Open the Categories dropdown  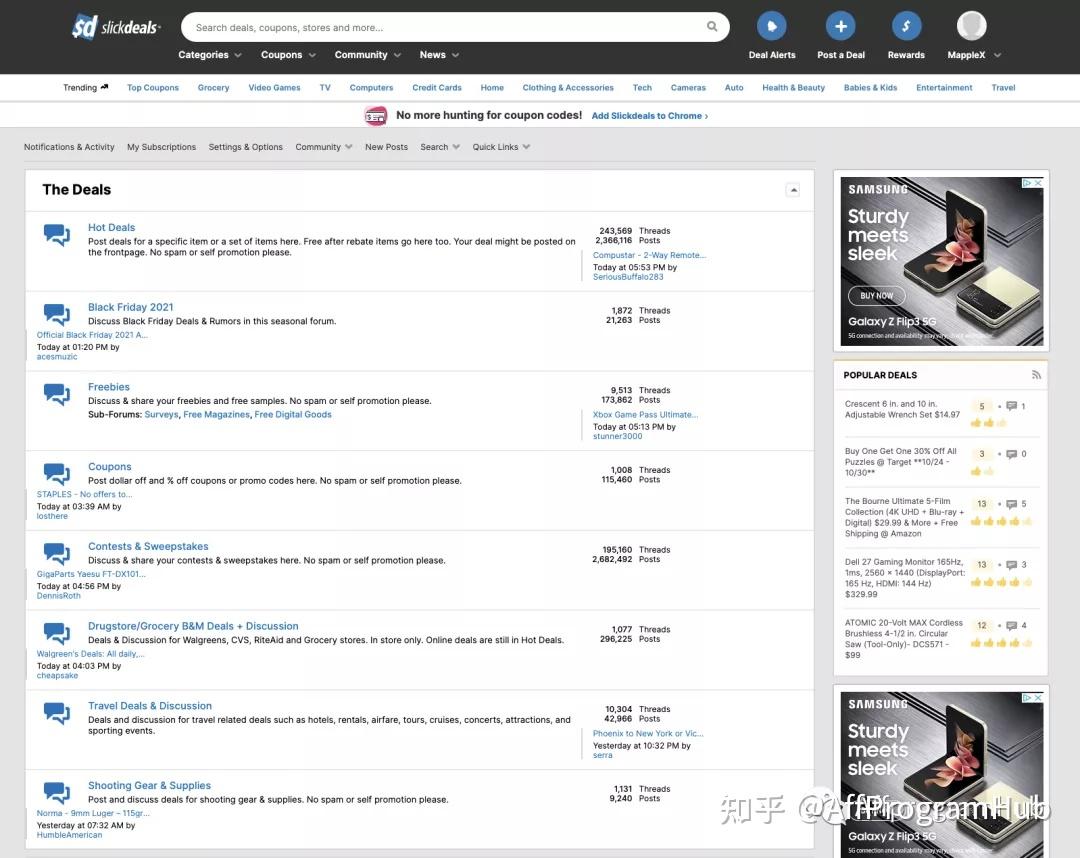click(x=209, y=54)
